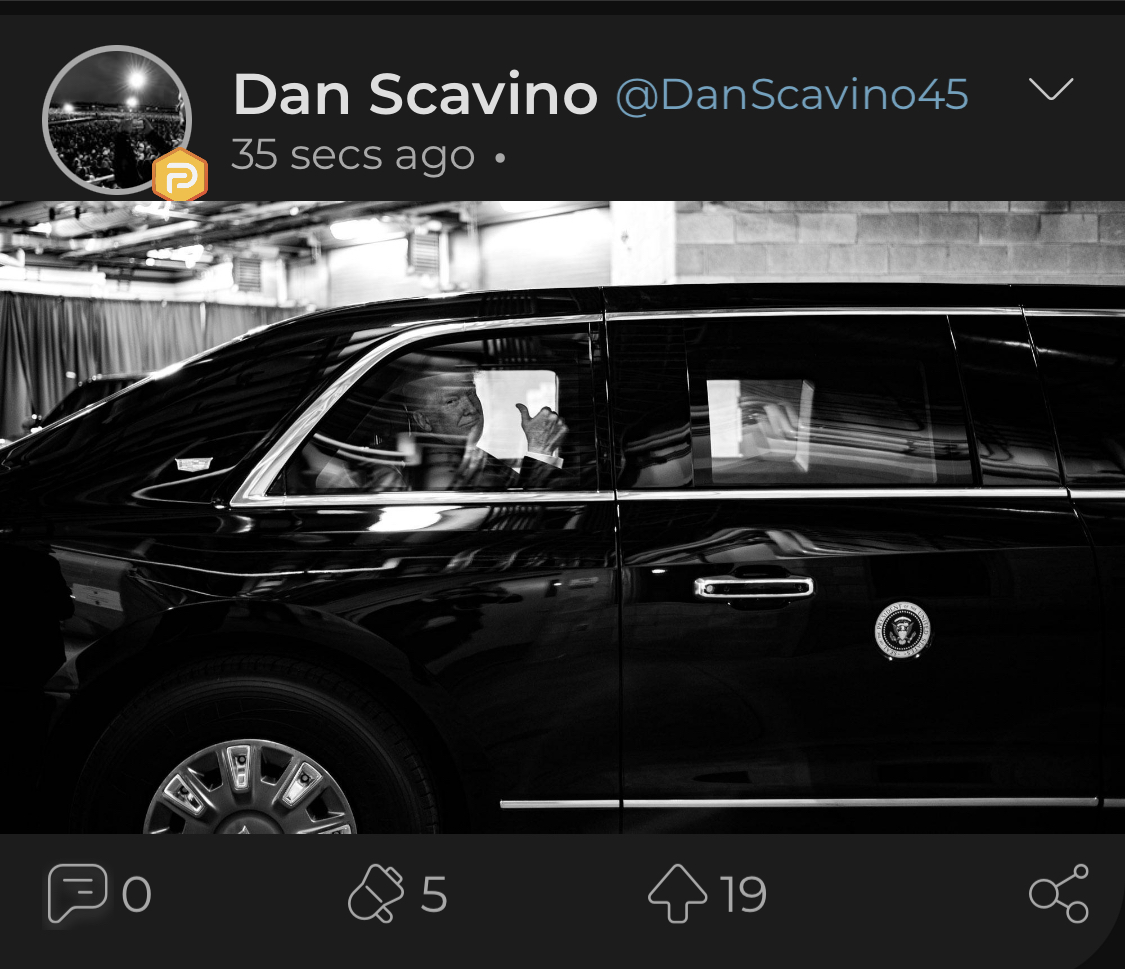1125x969 pixels.
Task: Click the limousine wheel hubcap in the photo
Action: tap(250, 788)
